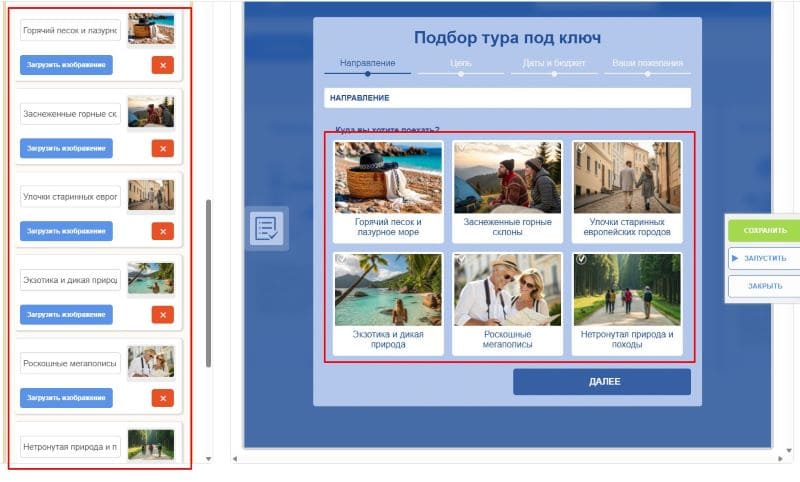Click the 'ЗАКРЫТЬ' button
The height and width of the screenshot is (482, 800).
click(764, 286)
